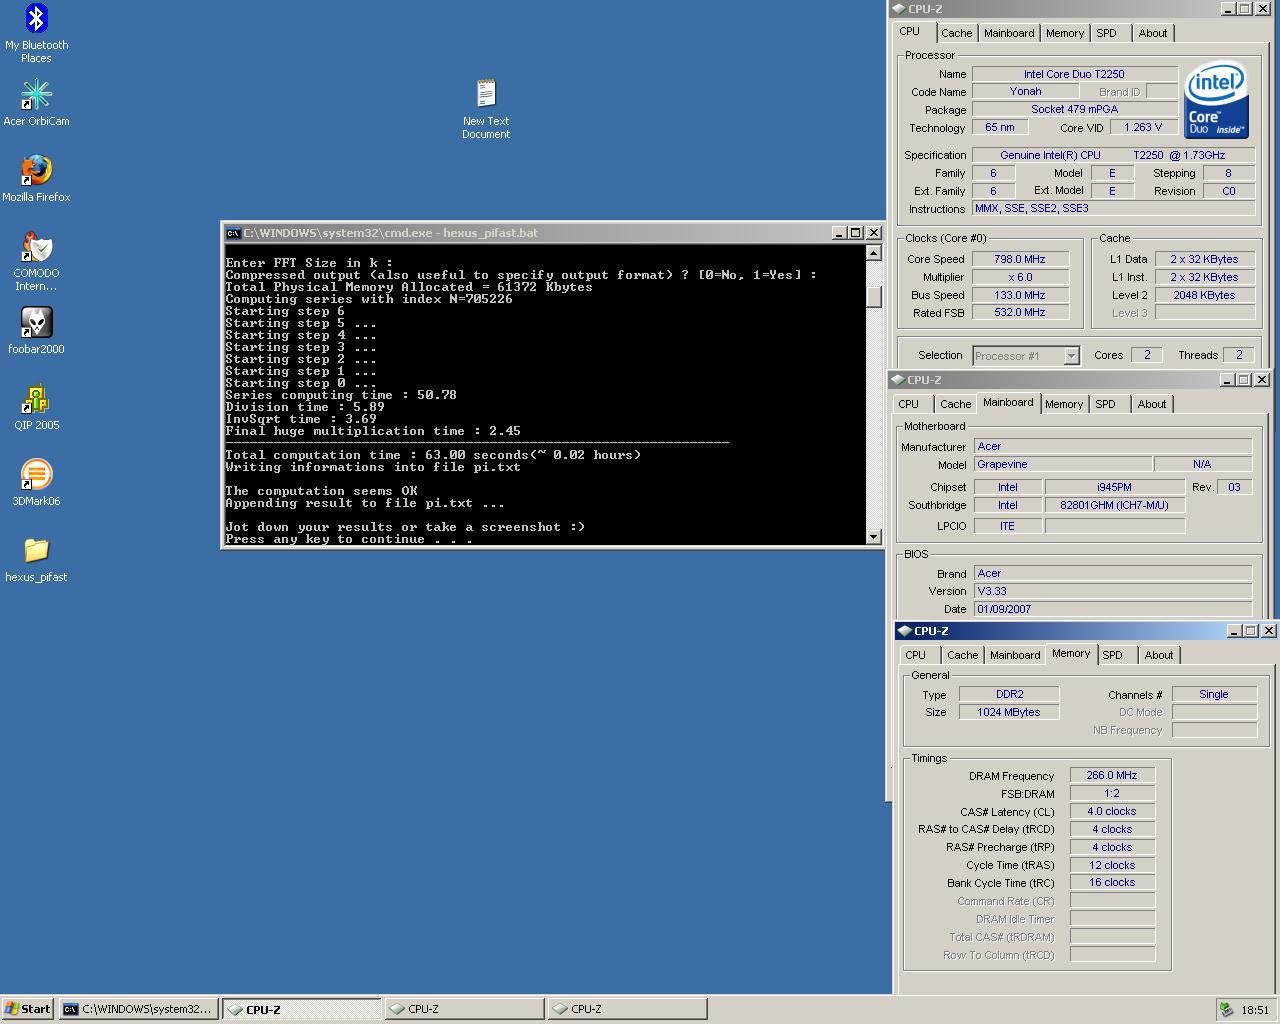Click the Intel Core Duo logo
The width and height of the screenshot is (1280, 1024).
pos(1216,100)
